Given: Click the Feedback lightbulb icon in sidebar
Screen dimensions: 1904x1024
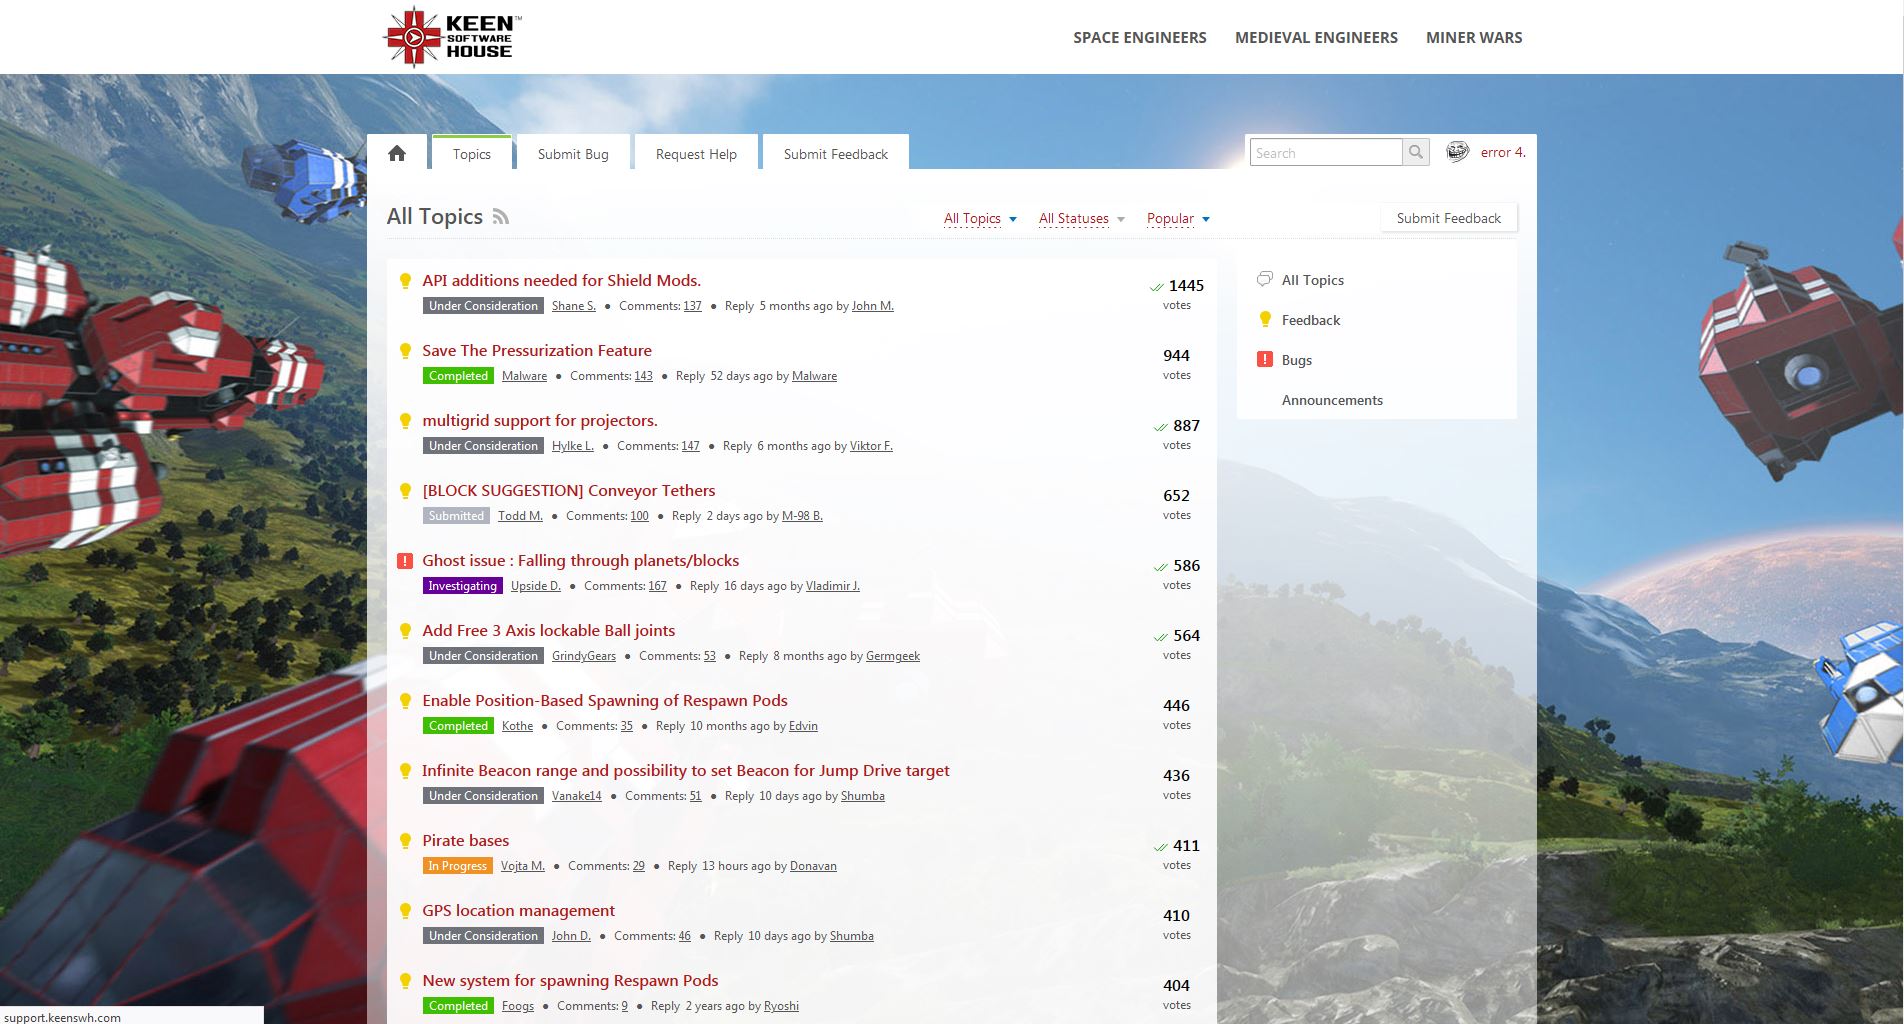Looking at the screenshot, I should [1265, 320].
